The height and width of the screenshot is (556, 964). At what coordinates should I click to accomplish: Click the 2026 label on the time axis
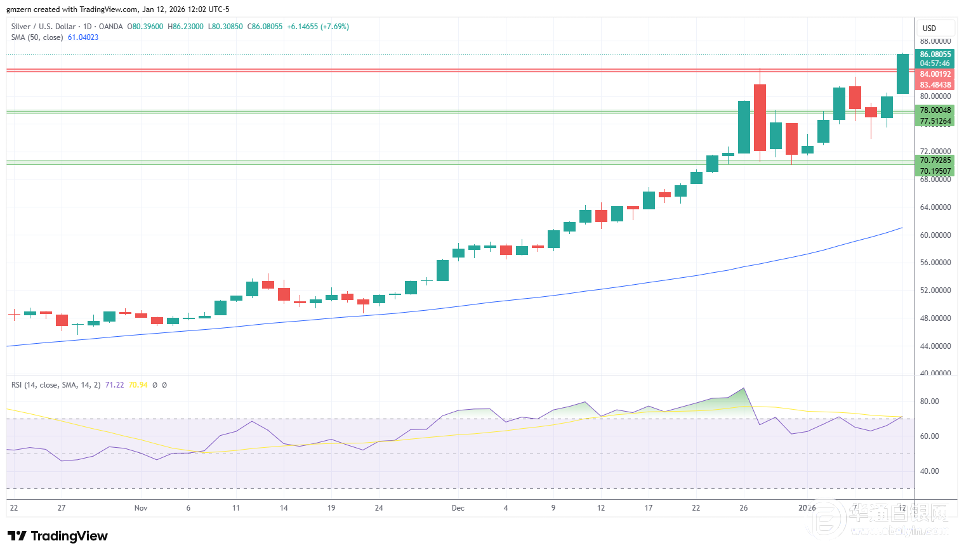tap(806, 508)
